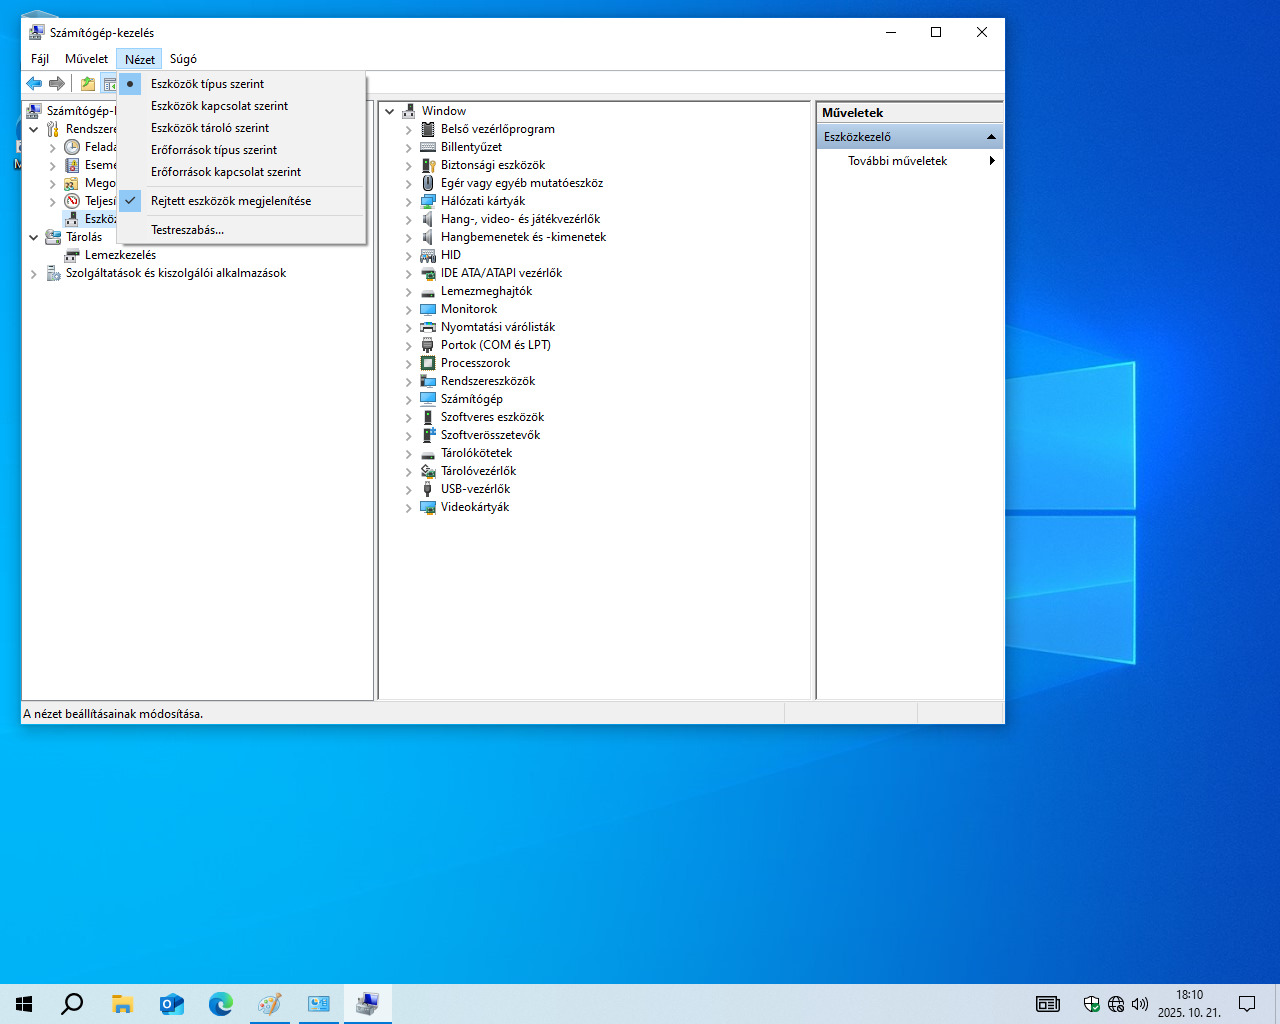Click the printer icon of Nyomtatási várólisták

pos(428,327)
